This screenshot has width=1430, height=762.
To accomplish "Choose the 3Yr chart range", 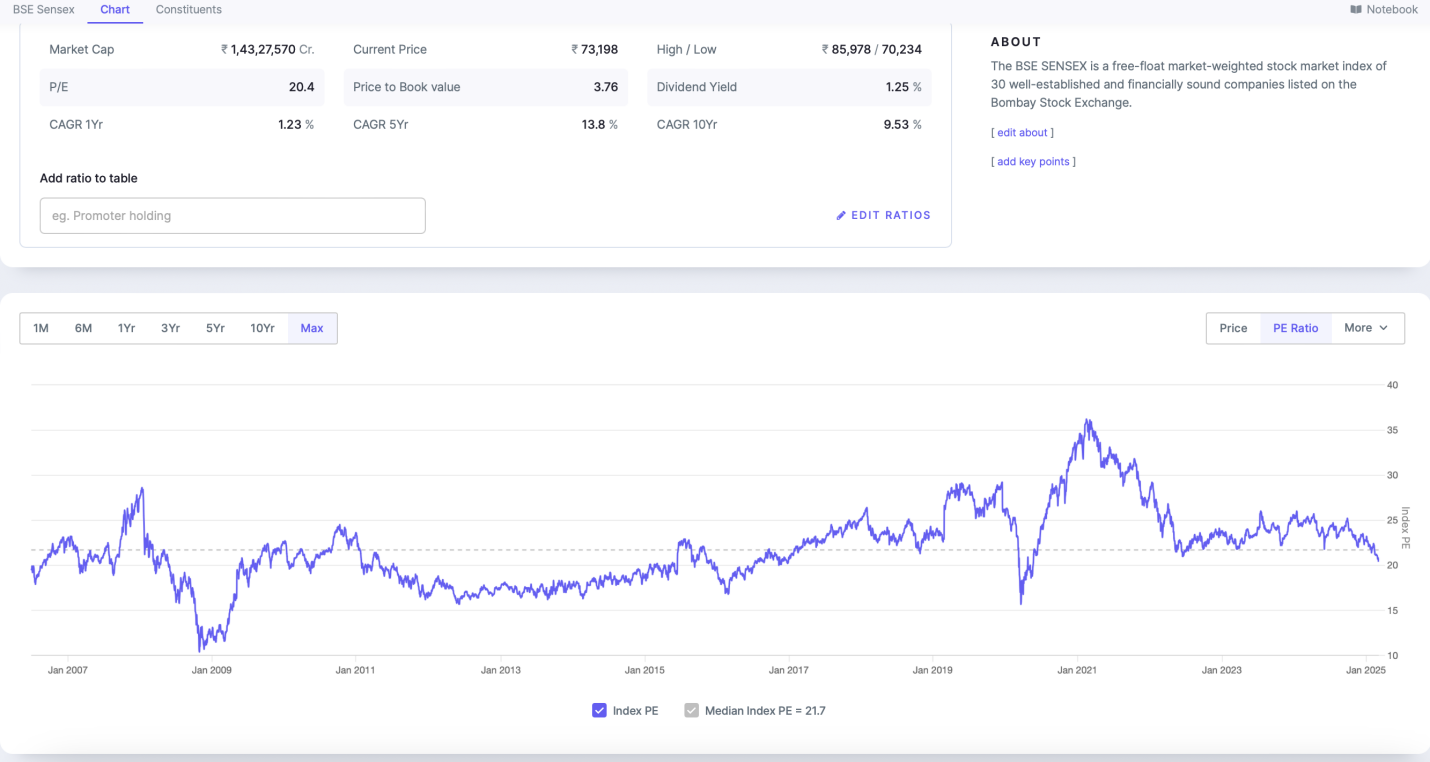I will pos(170,328).
